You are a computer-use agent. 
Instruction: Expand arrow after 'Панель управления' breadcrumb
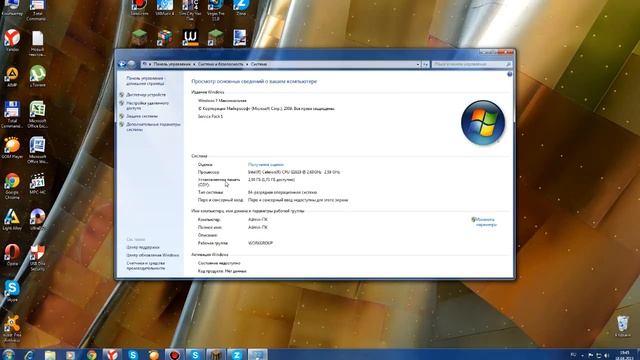[194, 64]
